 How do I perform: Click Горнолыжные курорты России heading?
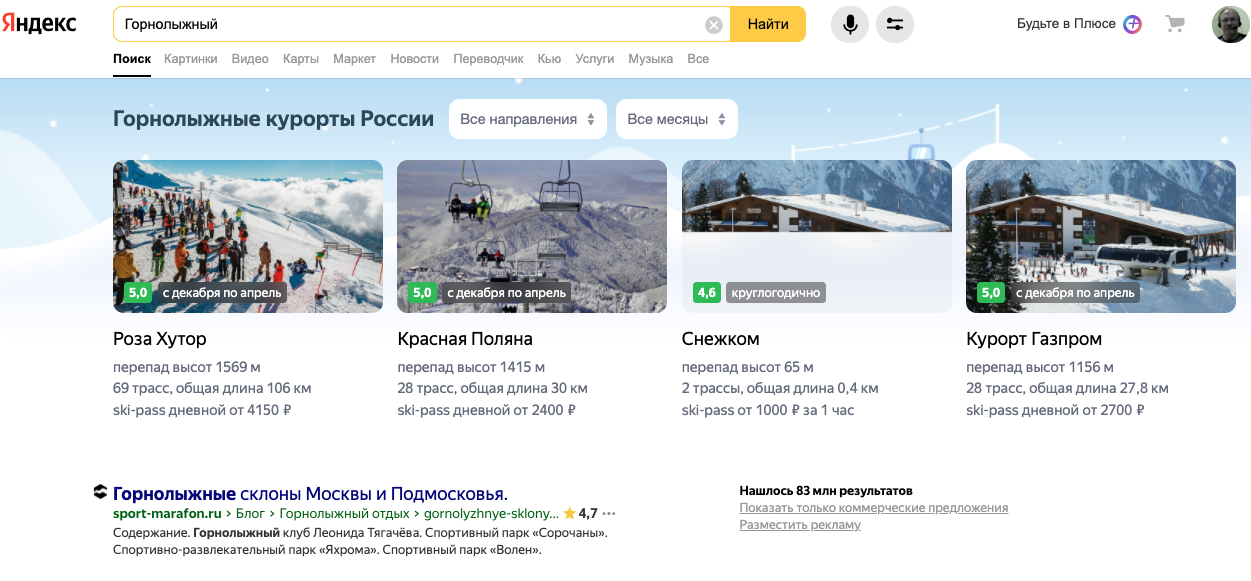[273, 119]
